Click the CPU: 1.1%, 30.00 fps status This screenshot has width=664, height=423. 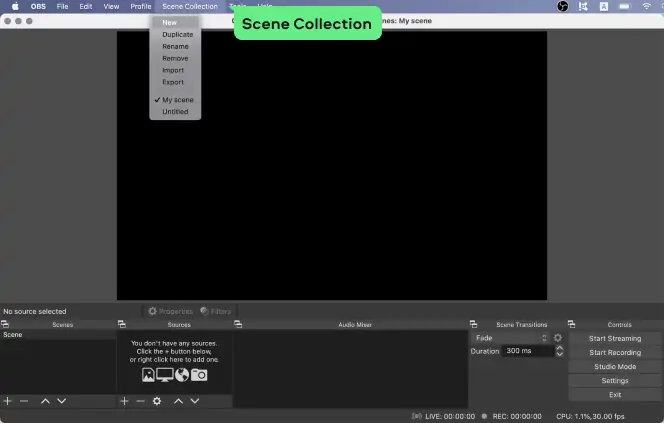tap(590, 417)
